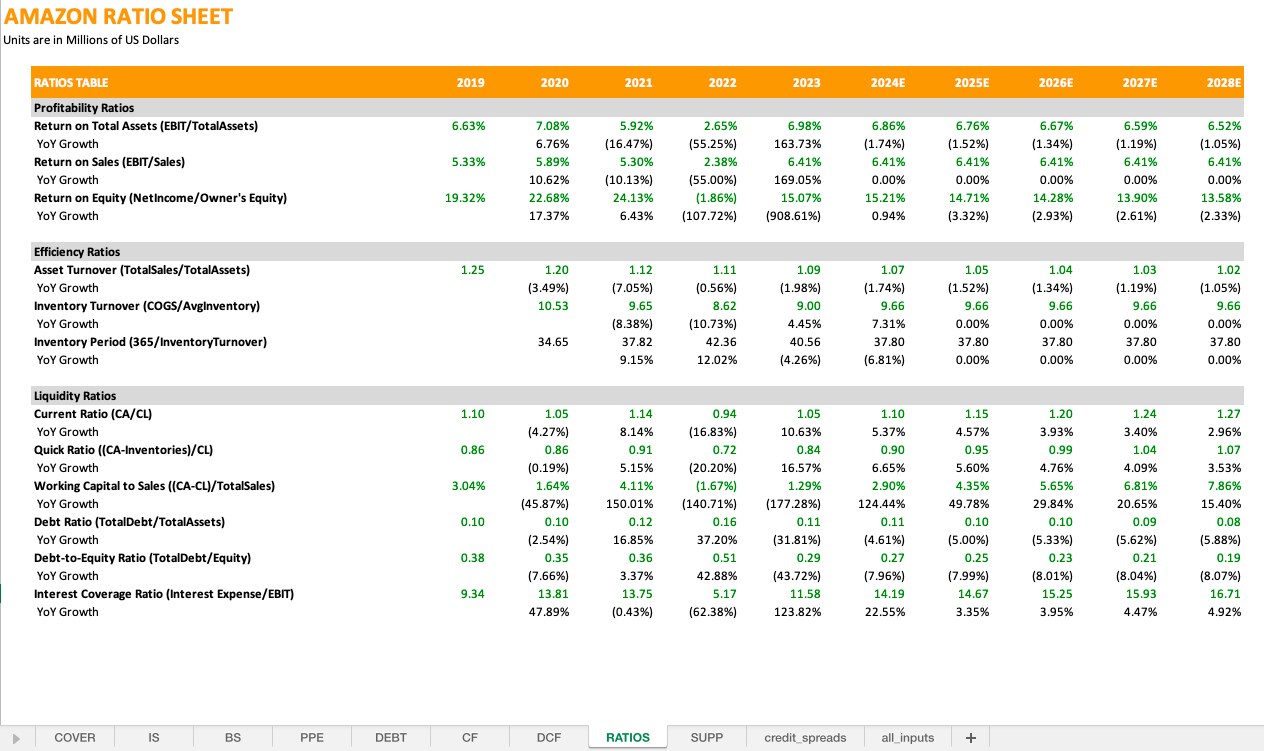Click the Current Ratio (CA/CL) row label
This screenshot has width=1264, height=751.
[93, 414]
